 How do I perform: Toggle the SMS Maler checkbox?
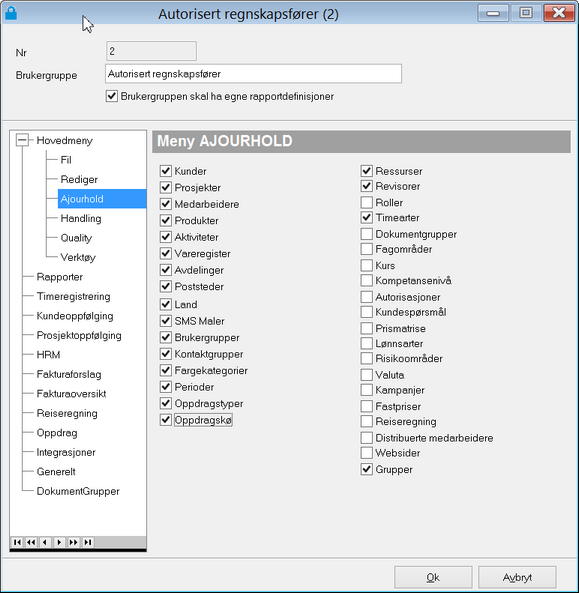pos(166,321)
